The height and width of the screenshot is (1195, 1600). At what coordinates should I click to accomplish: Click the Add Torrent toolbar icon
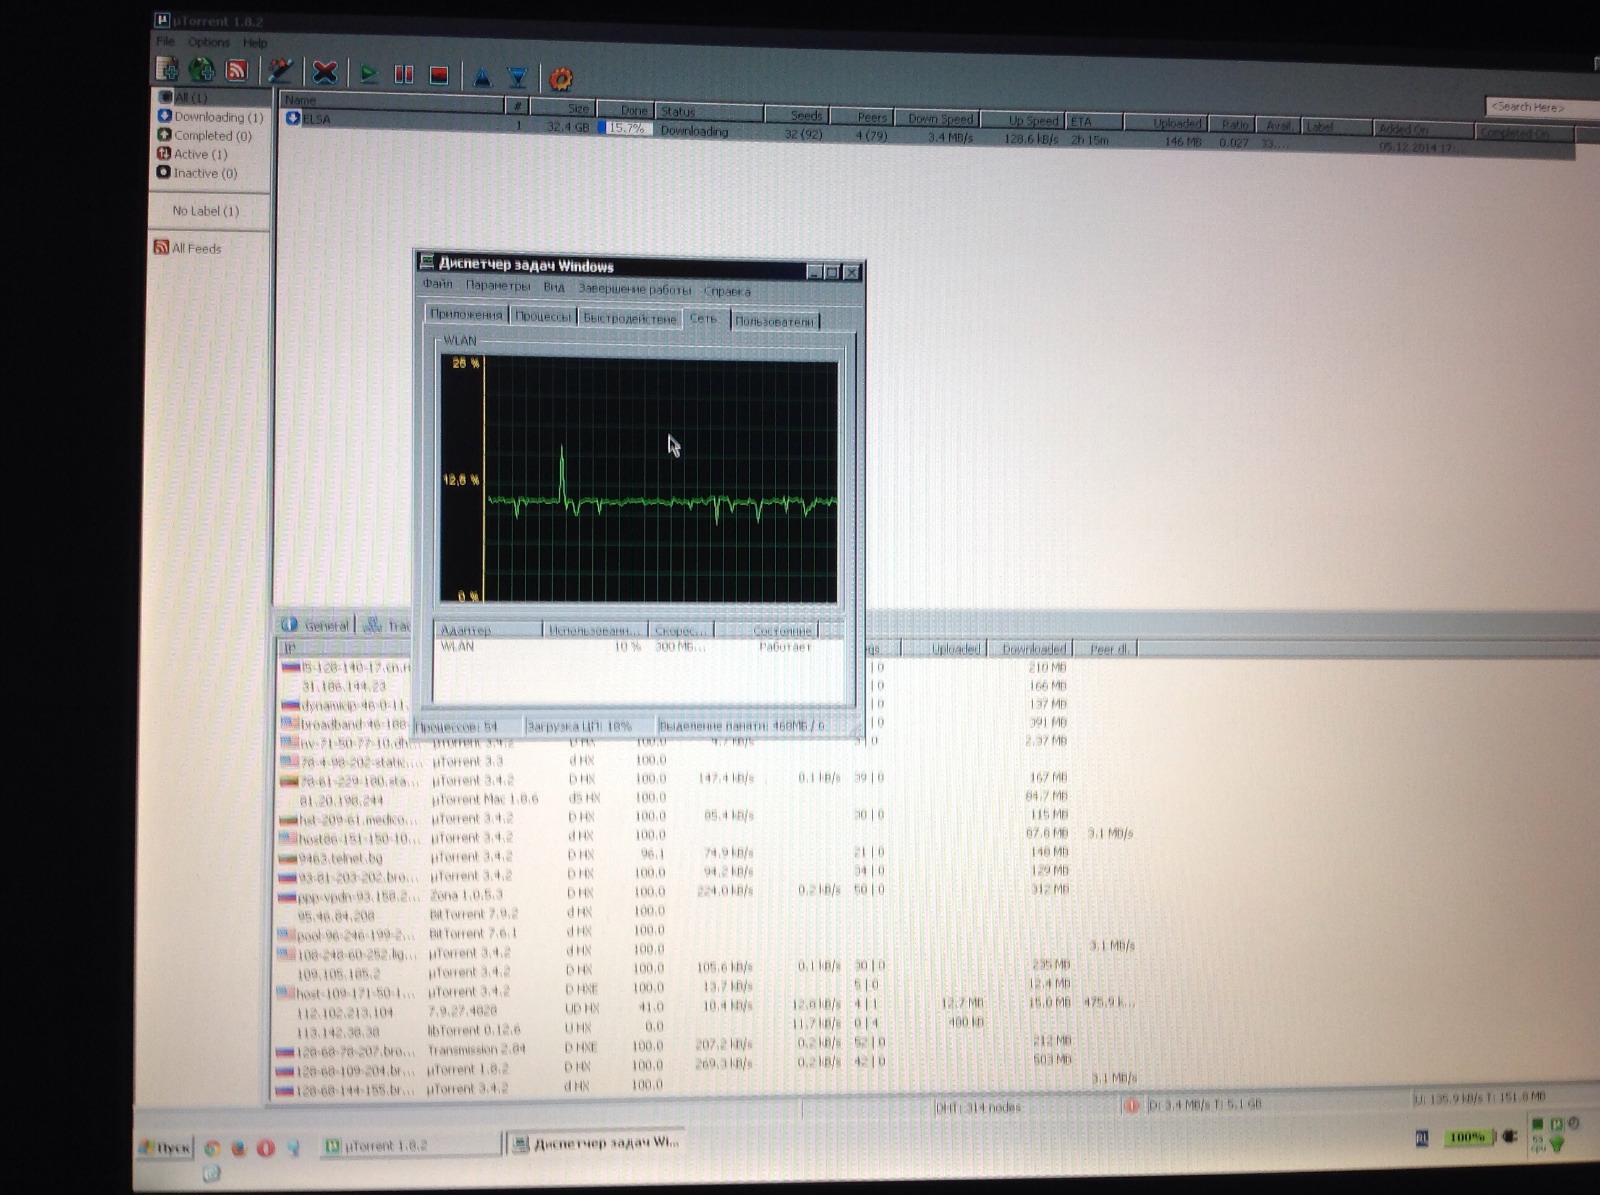coord(167,69)
